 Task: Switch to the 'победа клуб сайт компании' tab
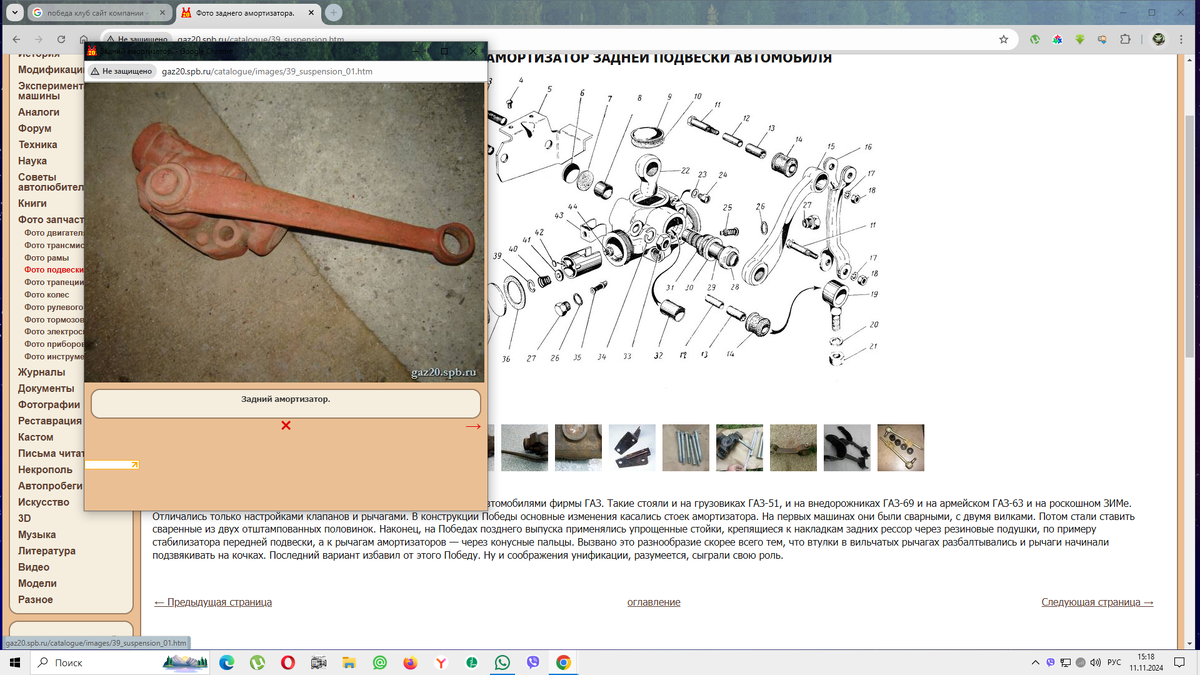tap(95, 13)
